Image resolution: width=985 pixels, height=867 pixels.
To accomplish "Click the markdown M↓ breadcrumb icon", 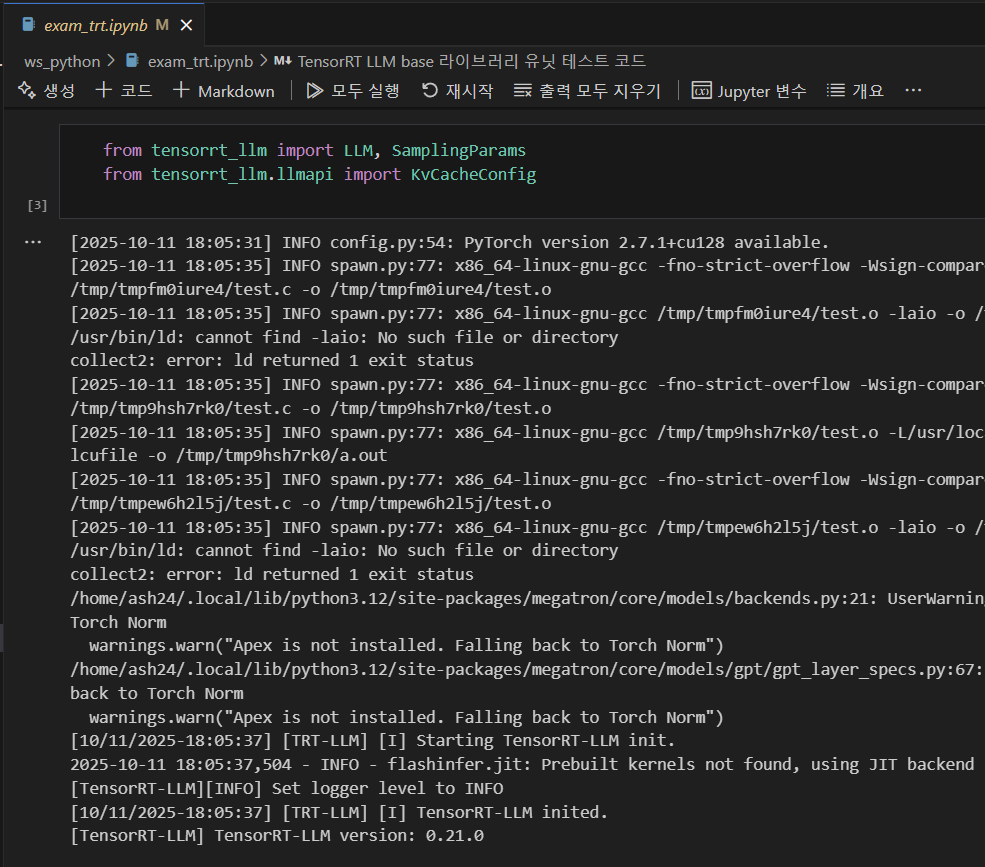I will 283,61.
